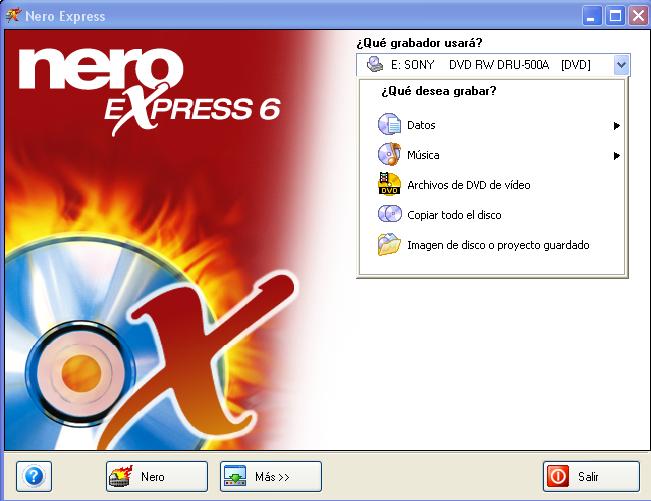The image size is (651, 501).
Task: Select the Copiar todo el disco option
Action: [x=454, y=215]
